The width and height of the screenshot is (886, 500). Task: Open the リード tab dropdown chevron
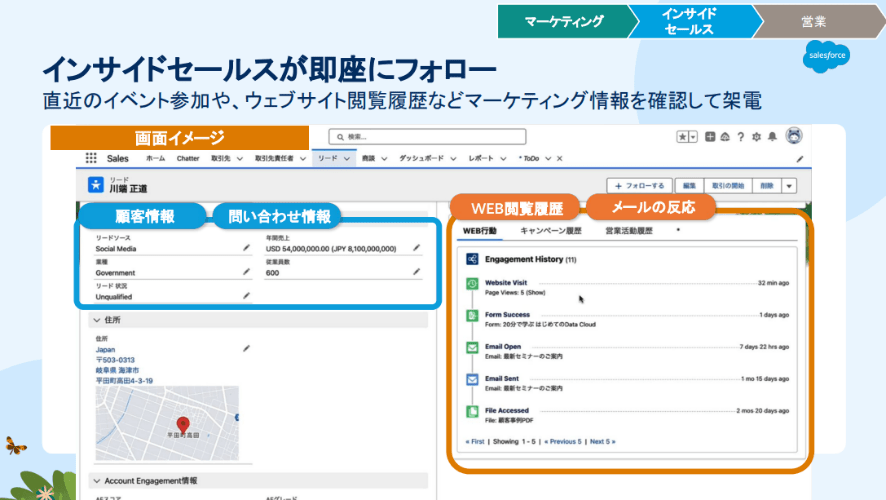(348, 159)
